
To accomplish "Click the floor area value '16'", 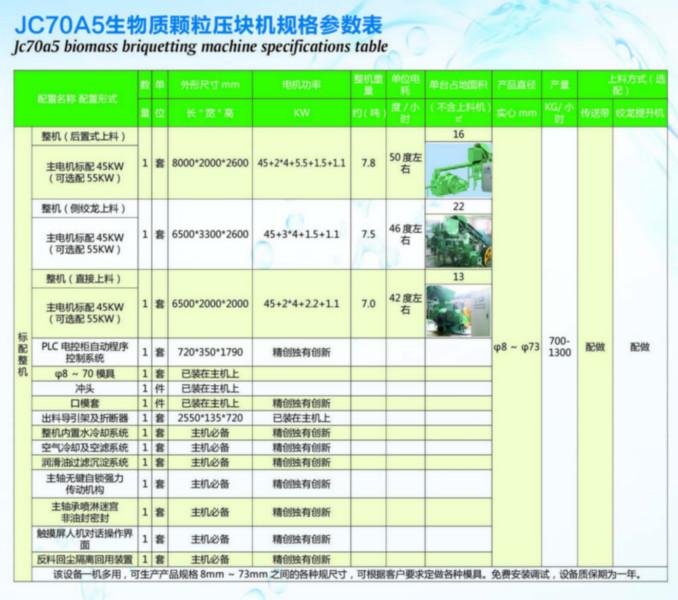I will 459,134.
